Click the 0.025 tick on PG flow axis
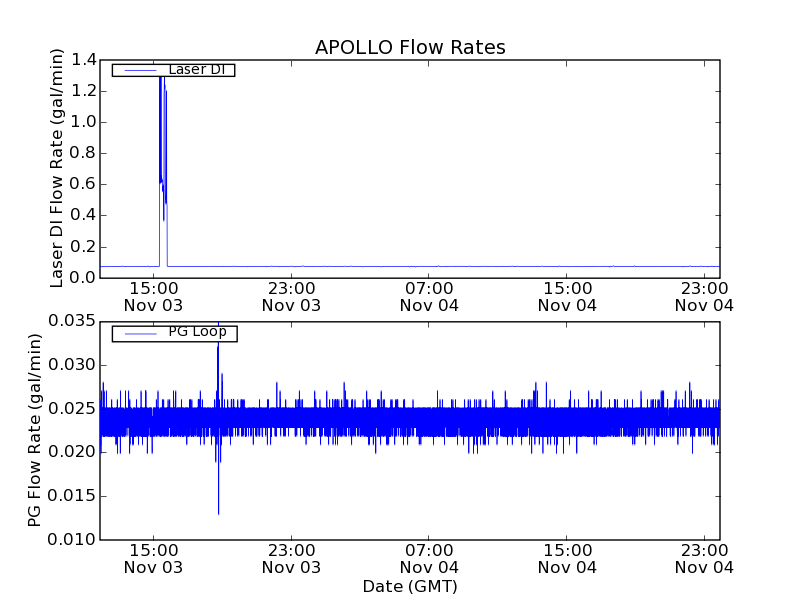Screen dimensions: 800x600 (x=72, y=409)
